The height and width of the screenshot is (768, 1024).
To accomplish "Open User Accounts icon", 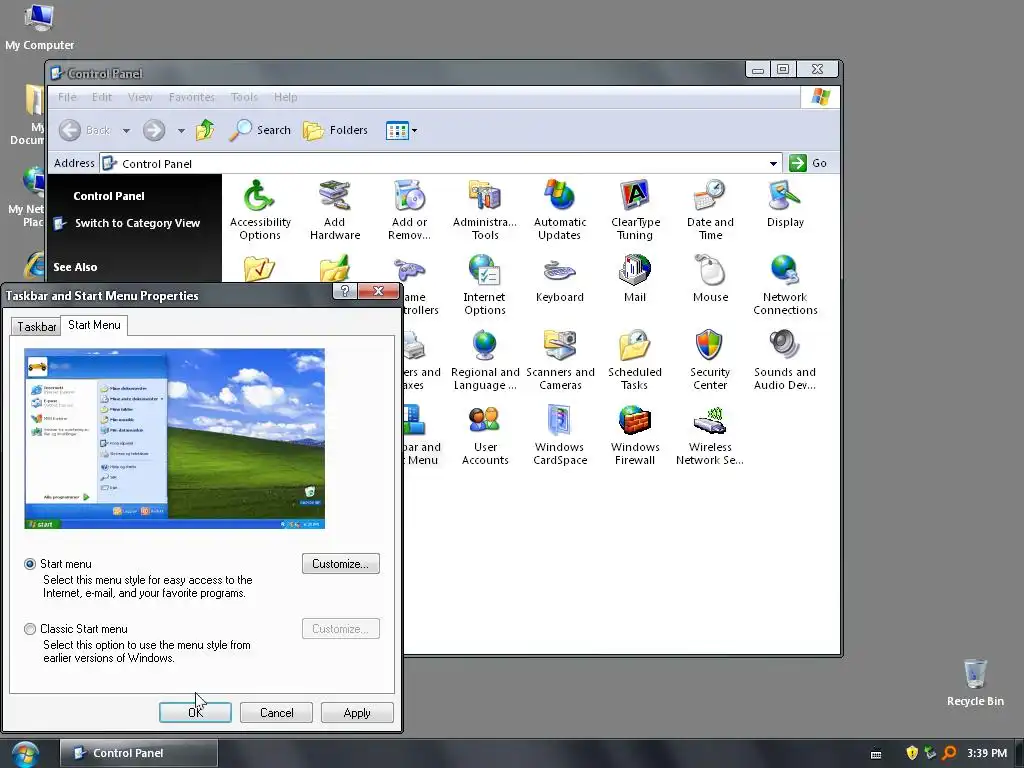I will pyautogui.click(x=485, y=435).
